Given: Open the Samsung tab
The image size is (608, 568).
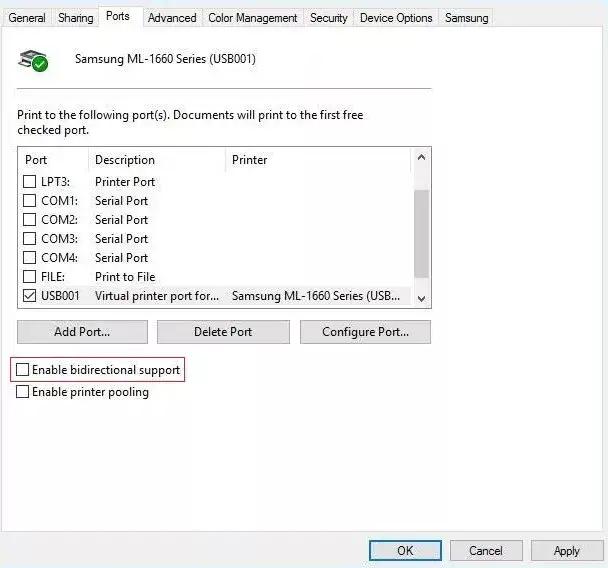Looking at the screenshot, I should point(466,18).
